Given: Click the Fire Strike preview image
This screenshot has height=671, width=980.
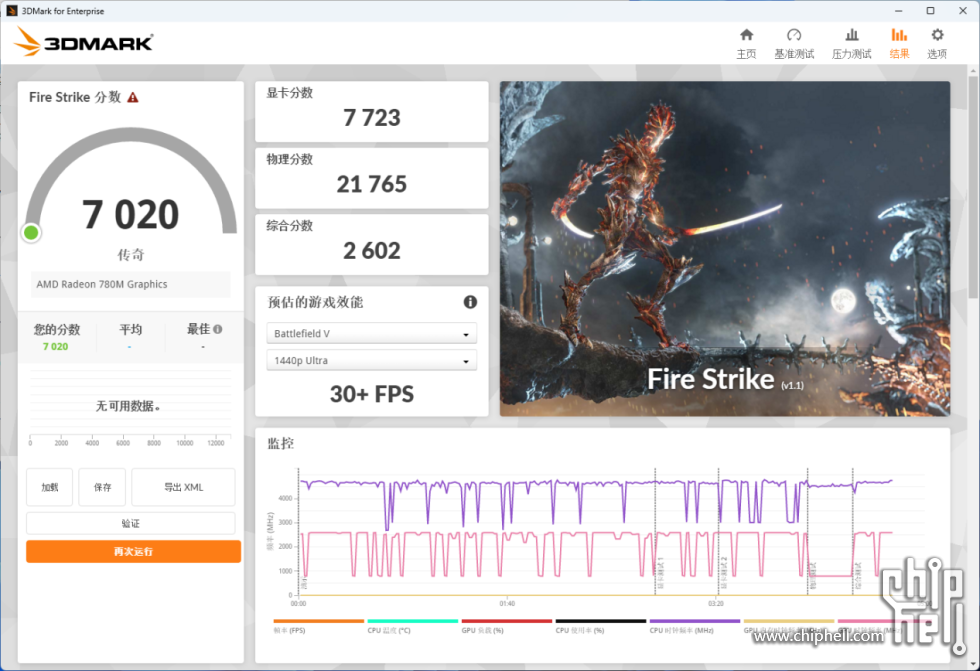Looking at the screenshot, I should [x=724, y=249].
